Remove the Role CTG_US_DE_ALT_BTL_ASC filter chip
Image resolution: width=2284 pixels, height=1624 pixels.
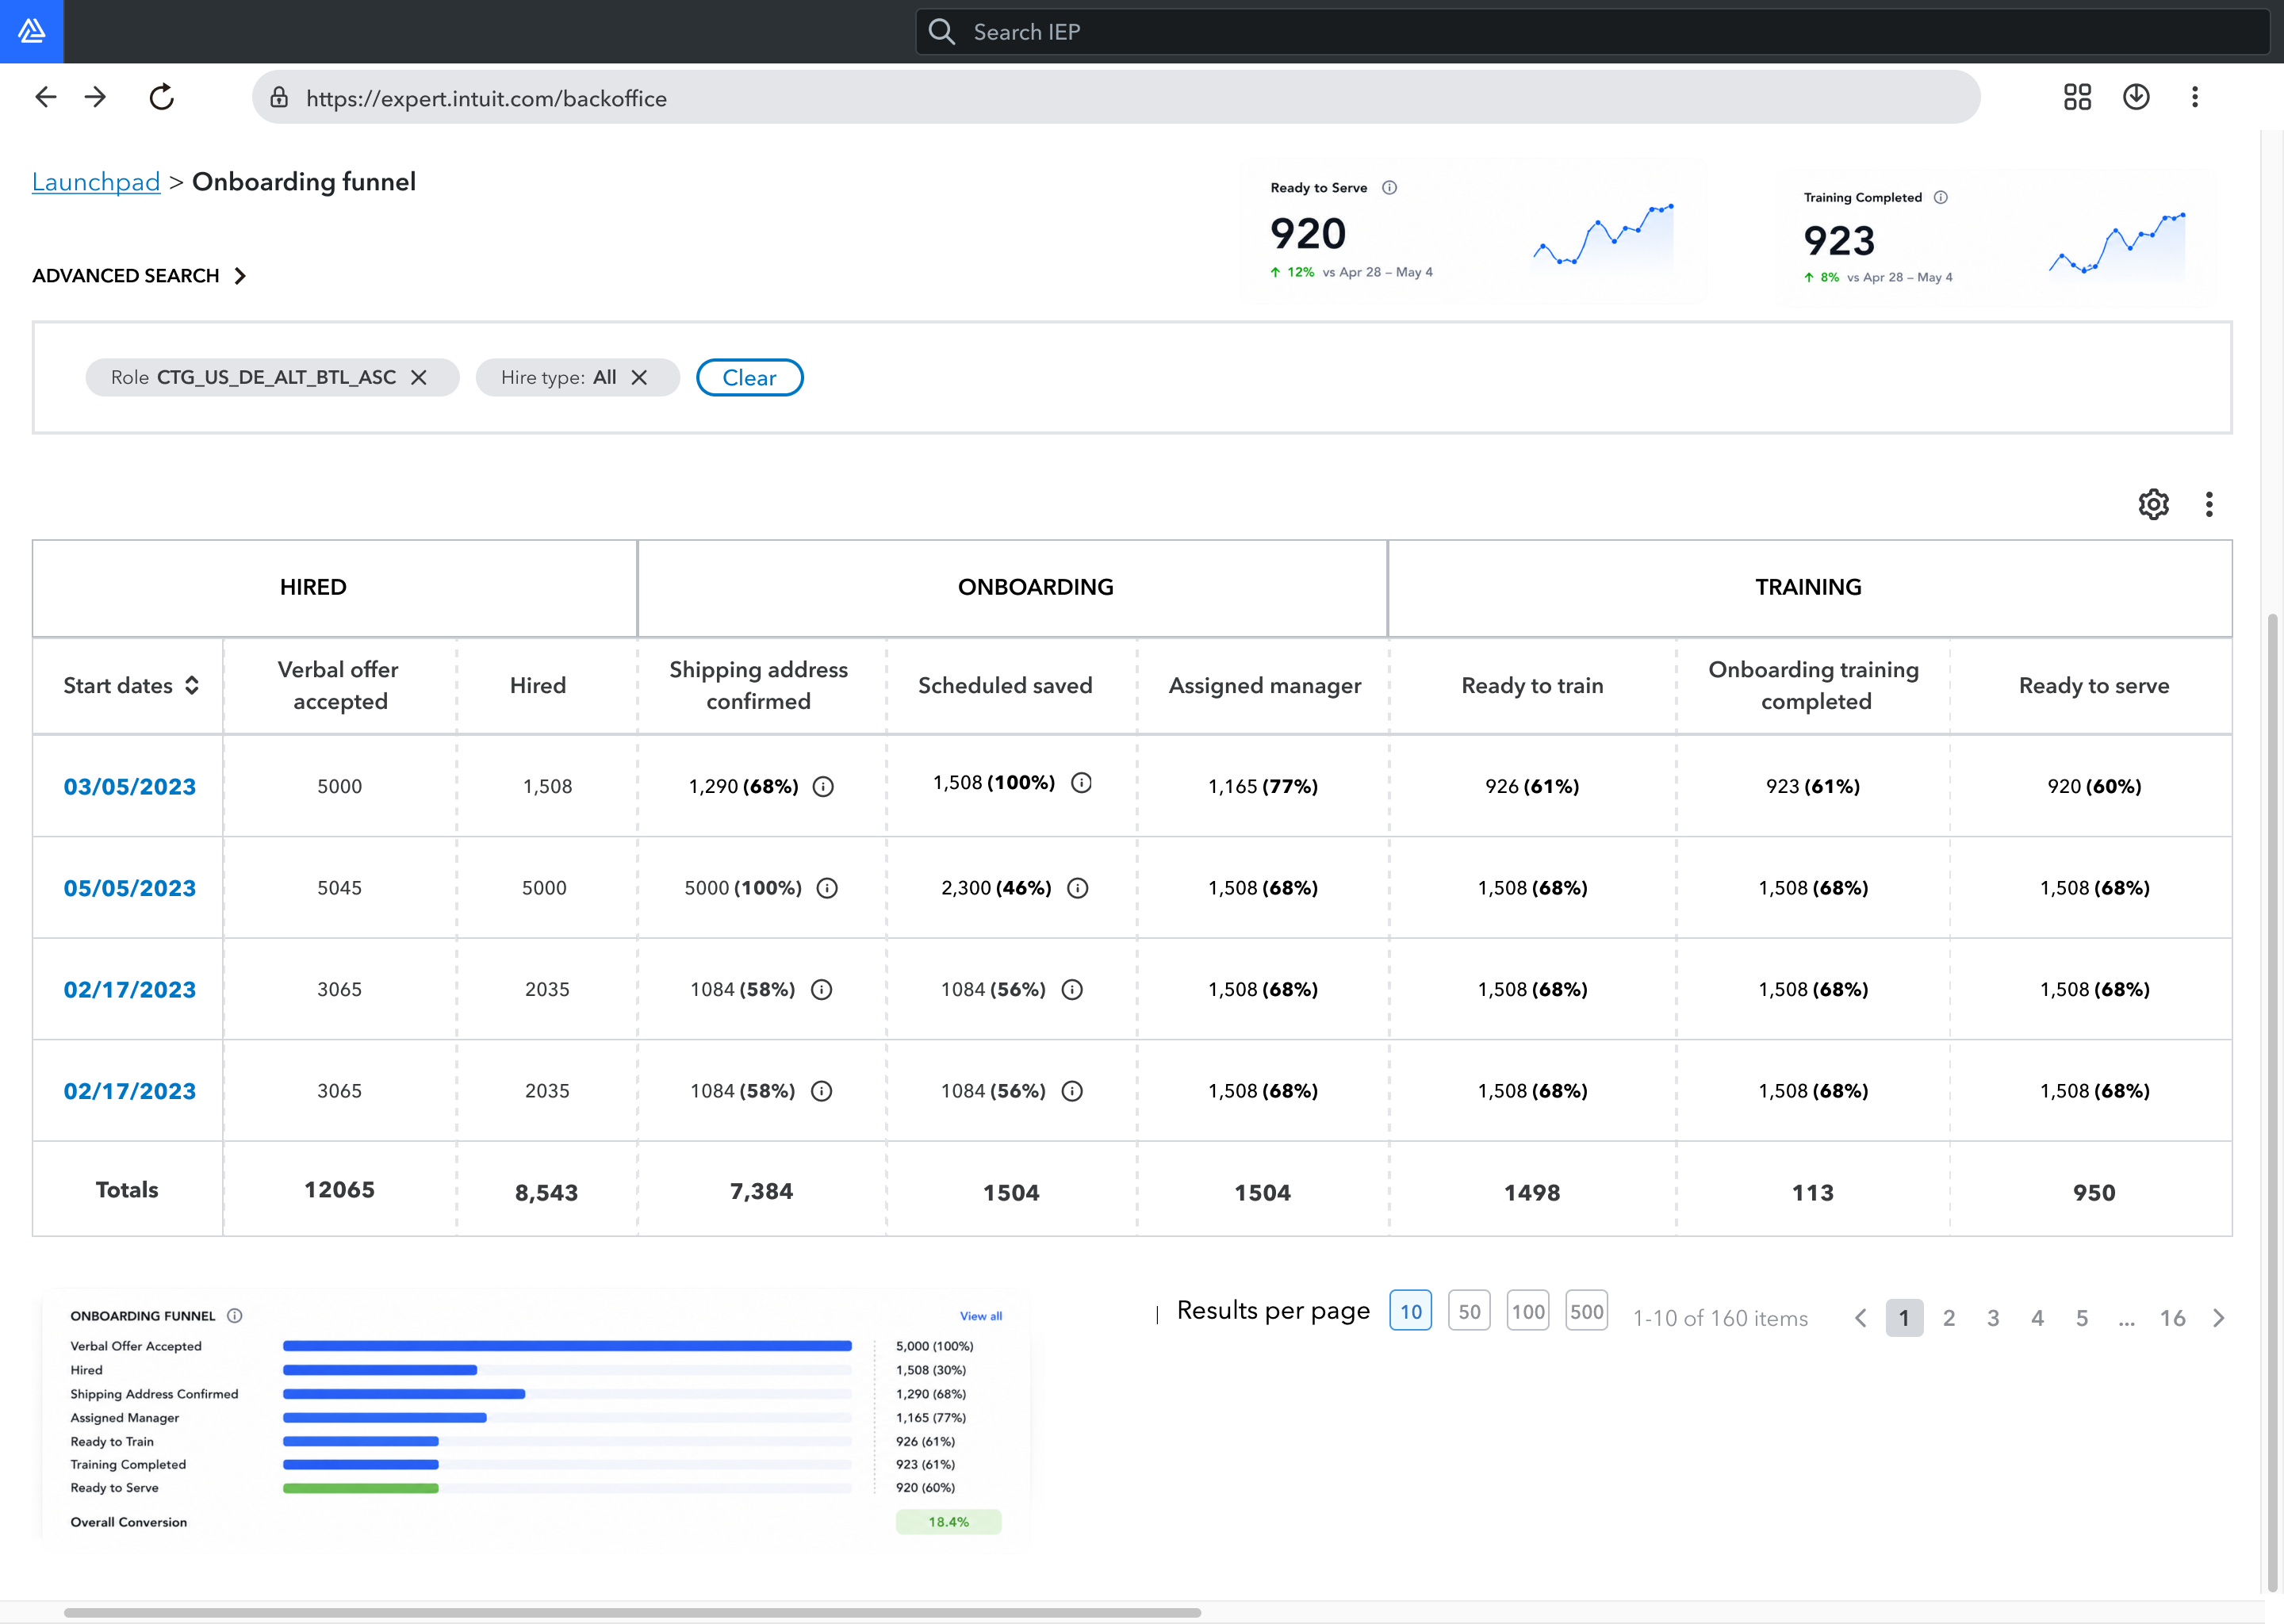click(x=419, y=377)
